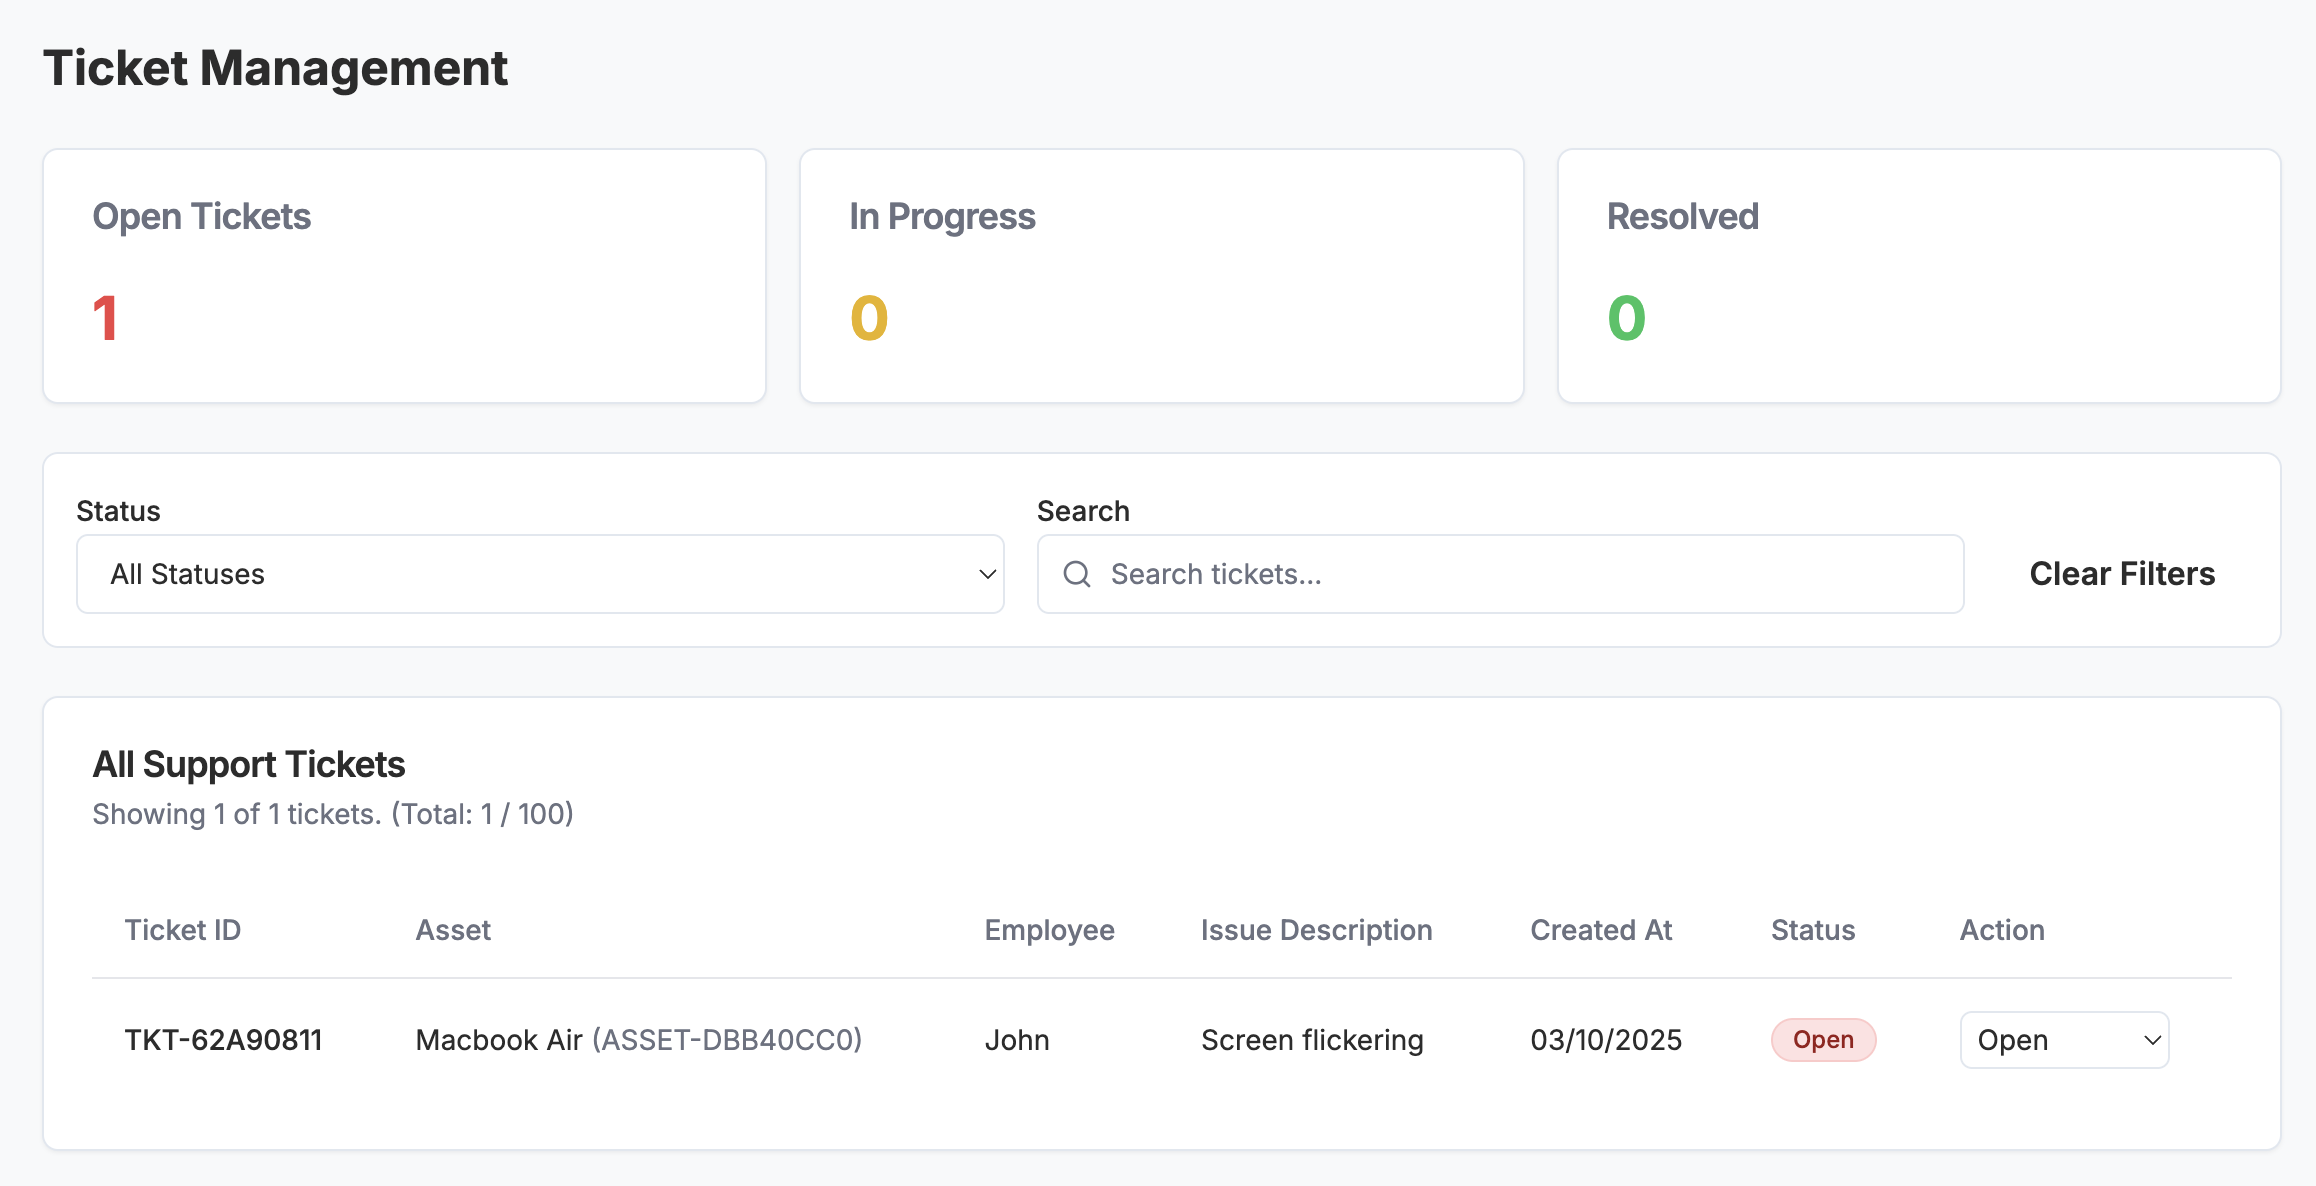Screen dimensions: 2316x1186
Task: Click the Asset column header
Action: (x=453, y=930)
